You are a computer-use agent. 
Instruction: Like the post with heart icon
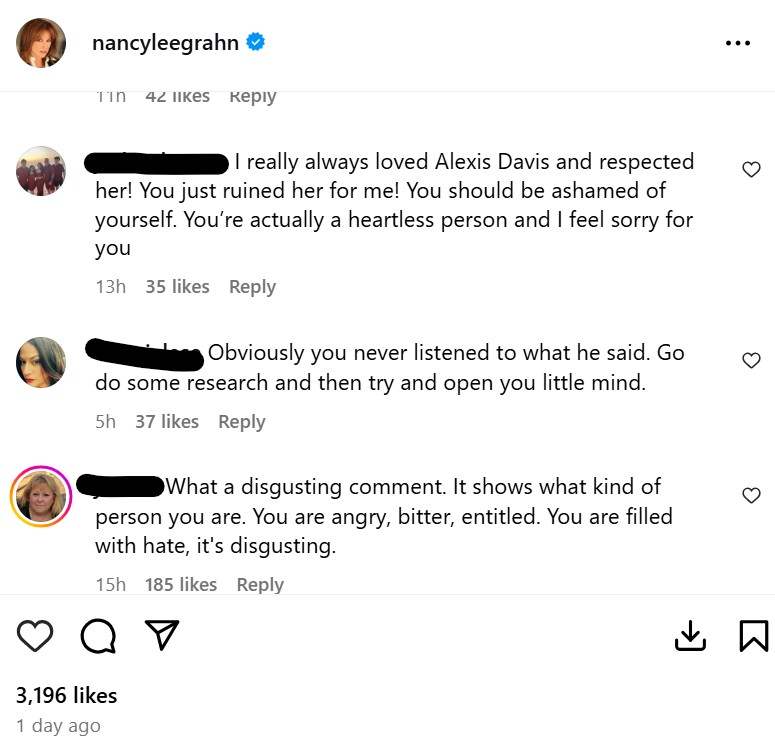(36, 635)
